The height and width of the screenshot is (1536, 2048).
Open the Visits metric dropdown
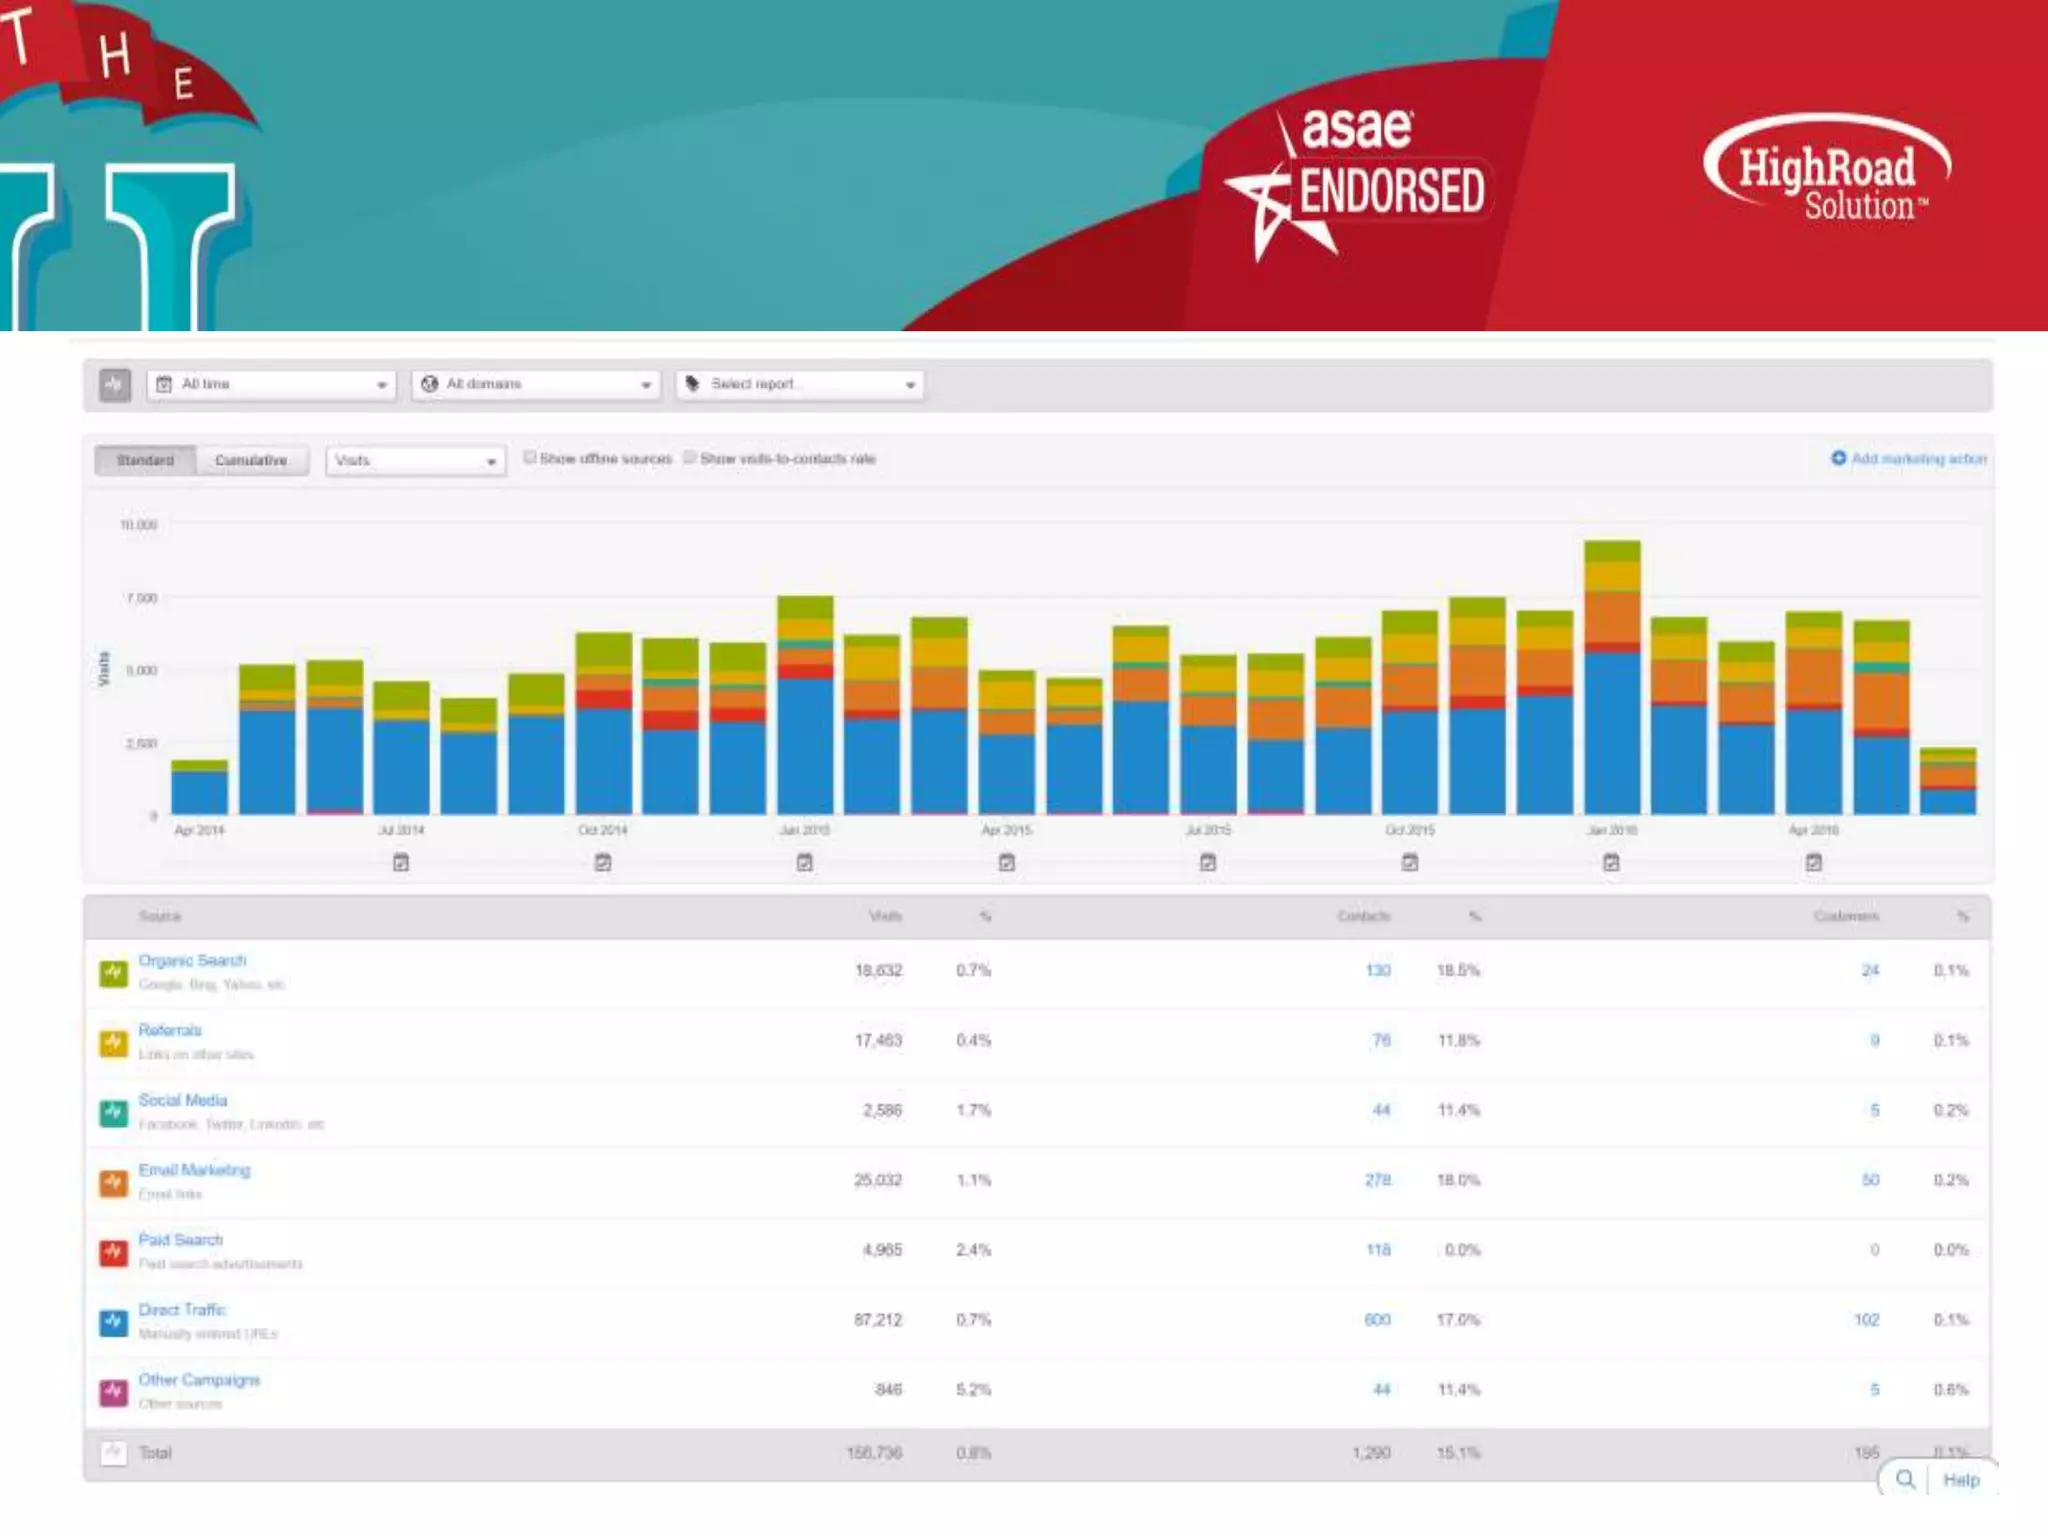(415, 461)
